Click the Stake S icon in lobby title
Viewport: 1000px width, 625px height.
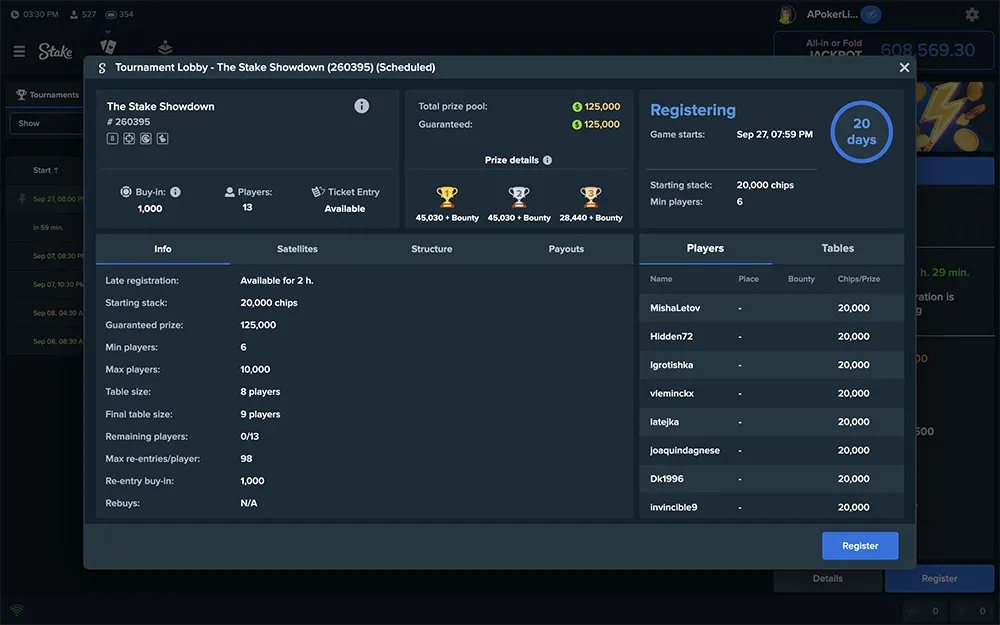coord(102,68)
